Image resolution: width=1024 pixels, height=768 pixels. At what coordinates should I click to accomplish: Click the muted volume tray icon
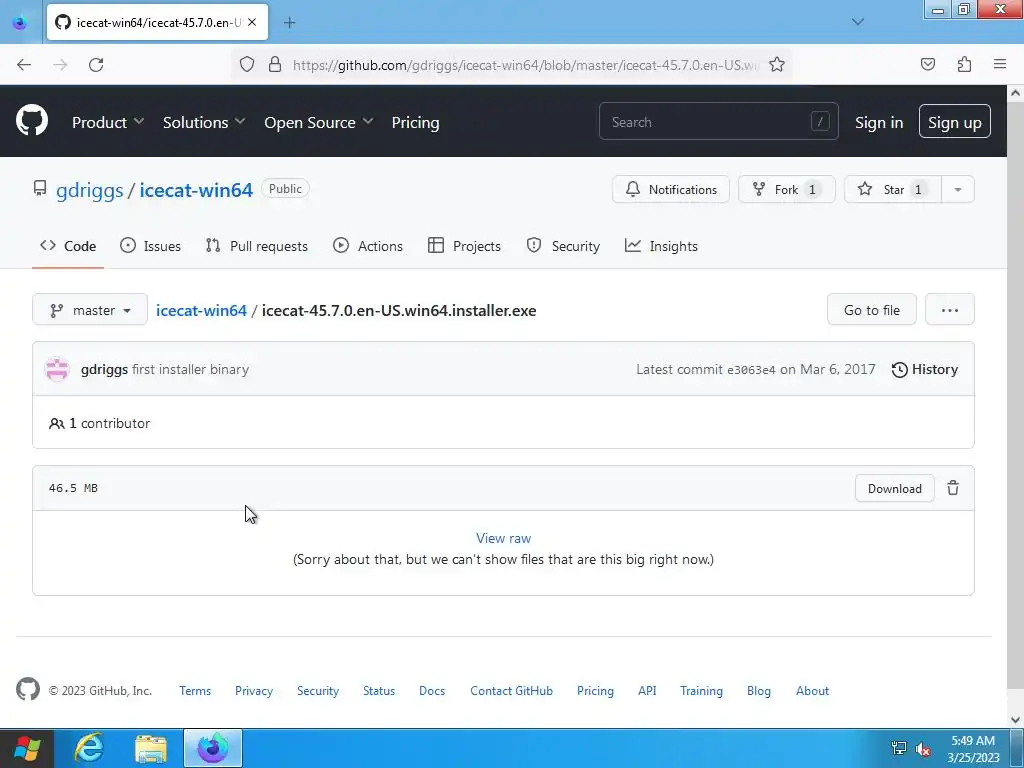point(923,749)
